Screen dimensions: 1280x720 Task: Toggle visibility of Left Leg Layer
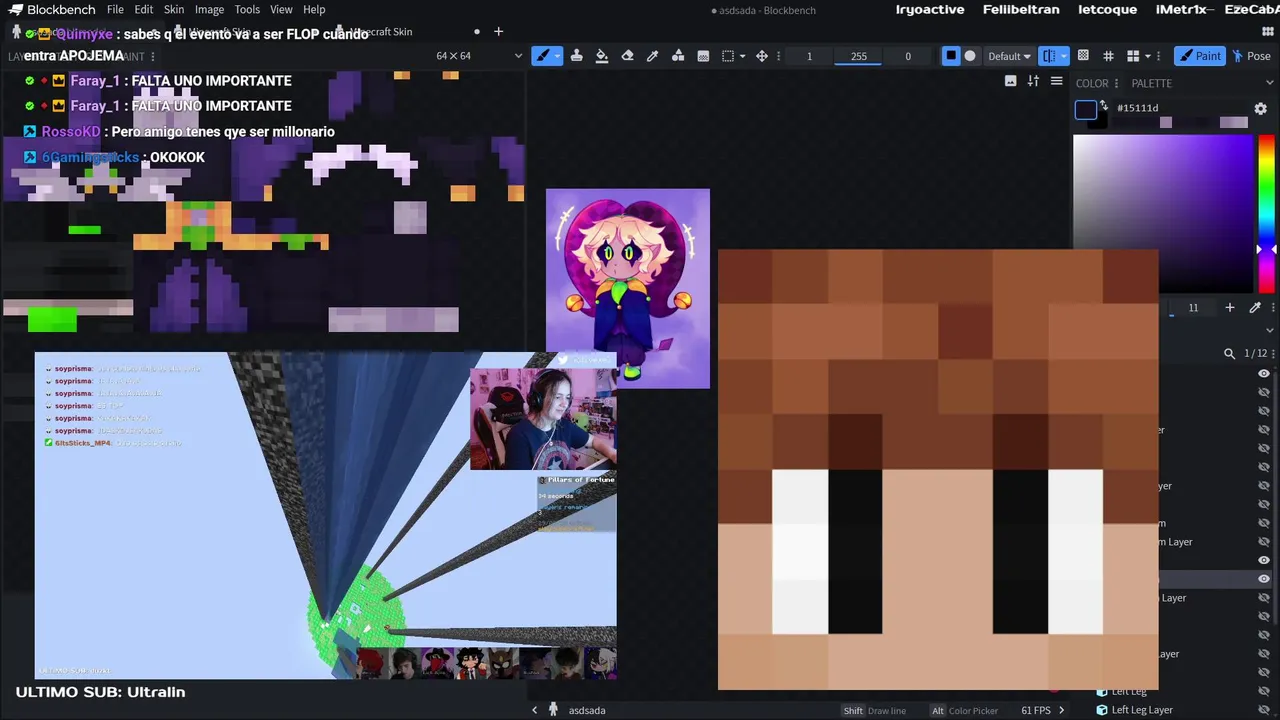click(1264, 710)
